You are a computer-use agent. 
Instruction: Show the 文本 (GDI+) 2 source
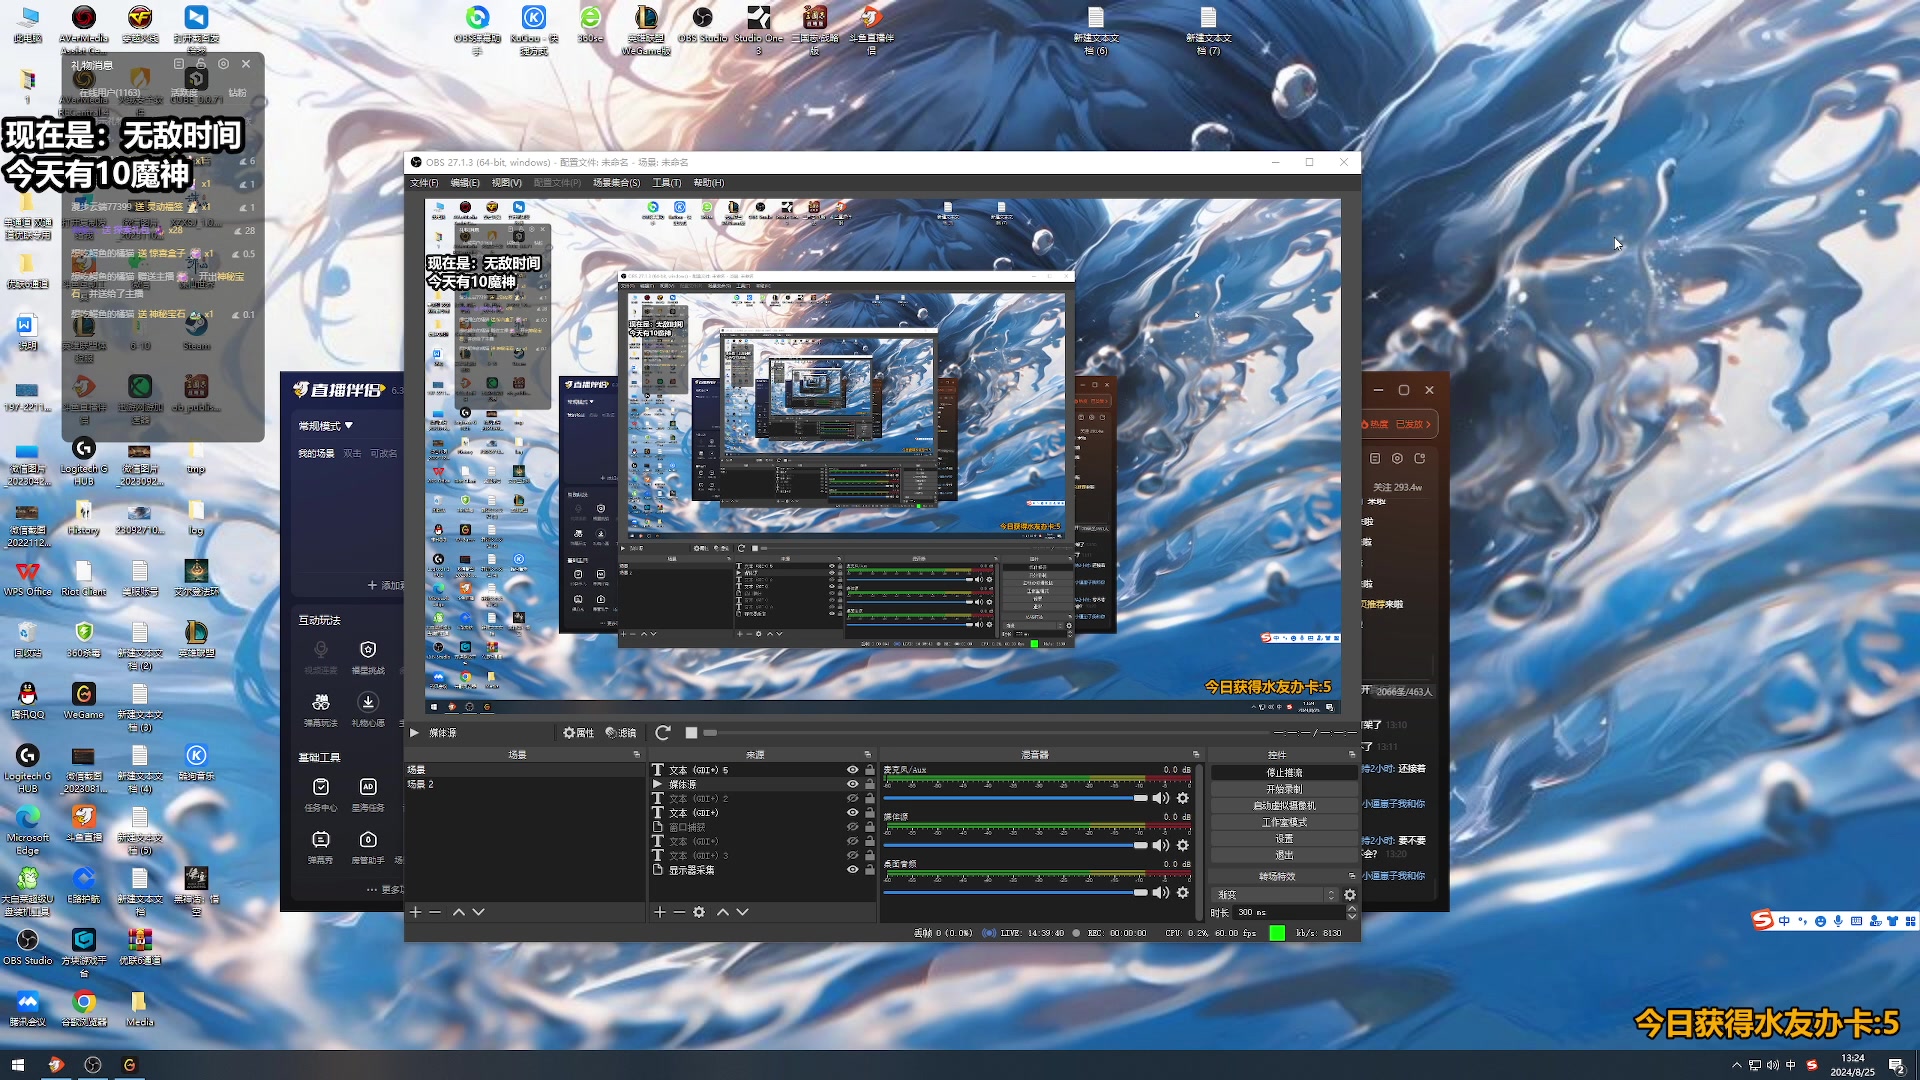point(853,798)
